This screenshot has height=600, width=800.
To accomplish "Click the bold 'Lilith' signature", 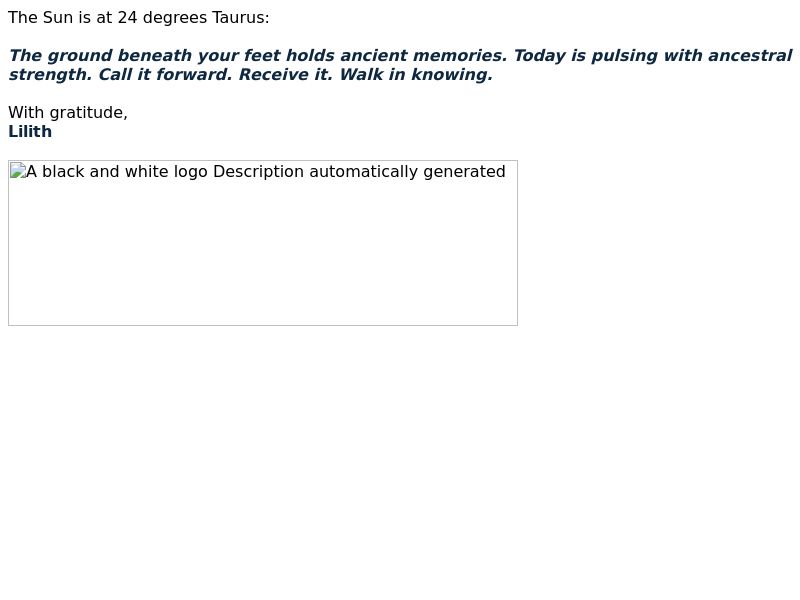I will (30, 132).
